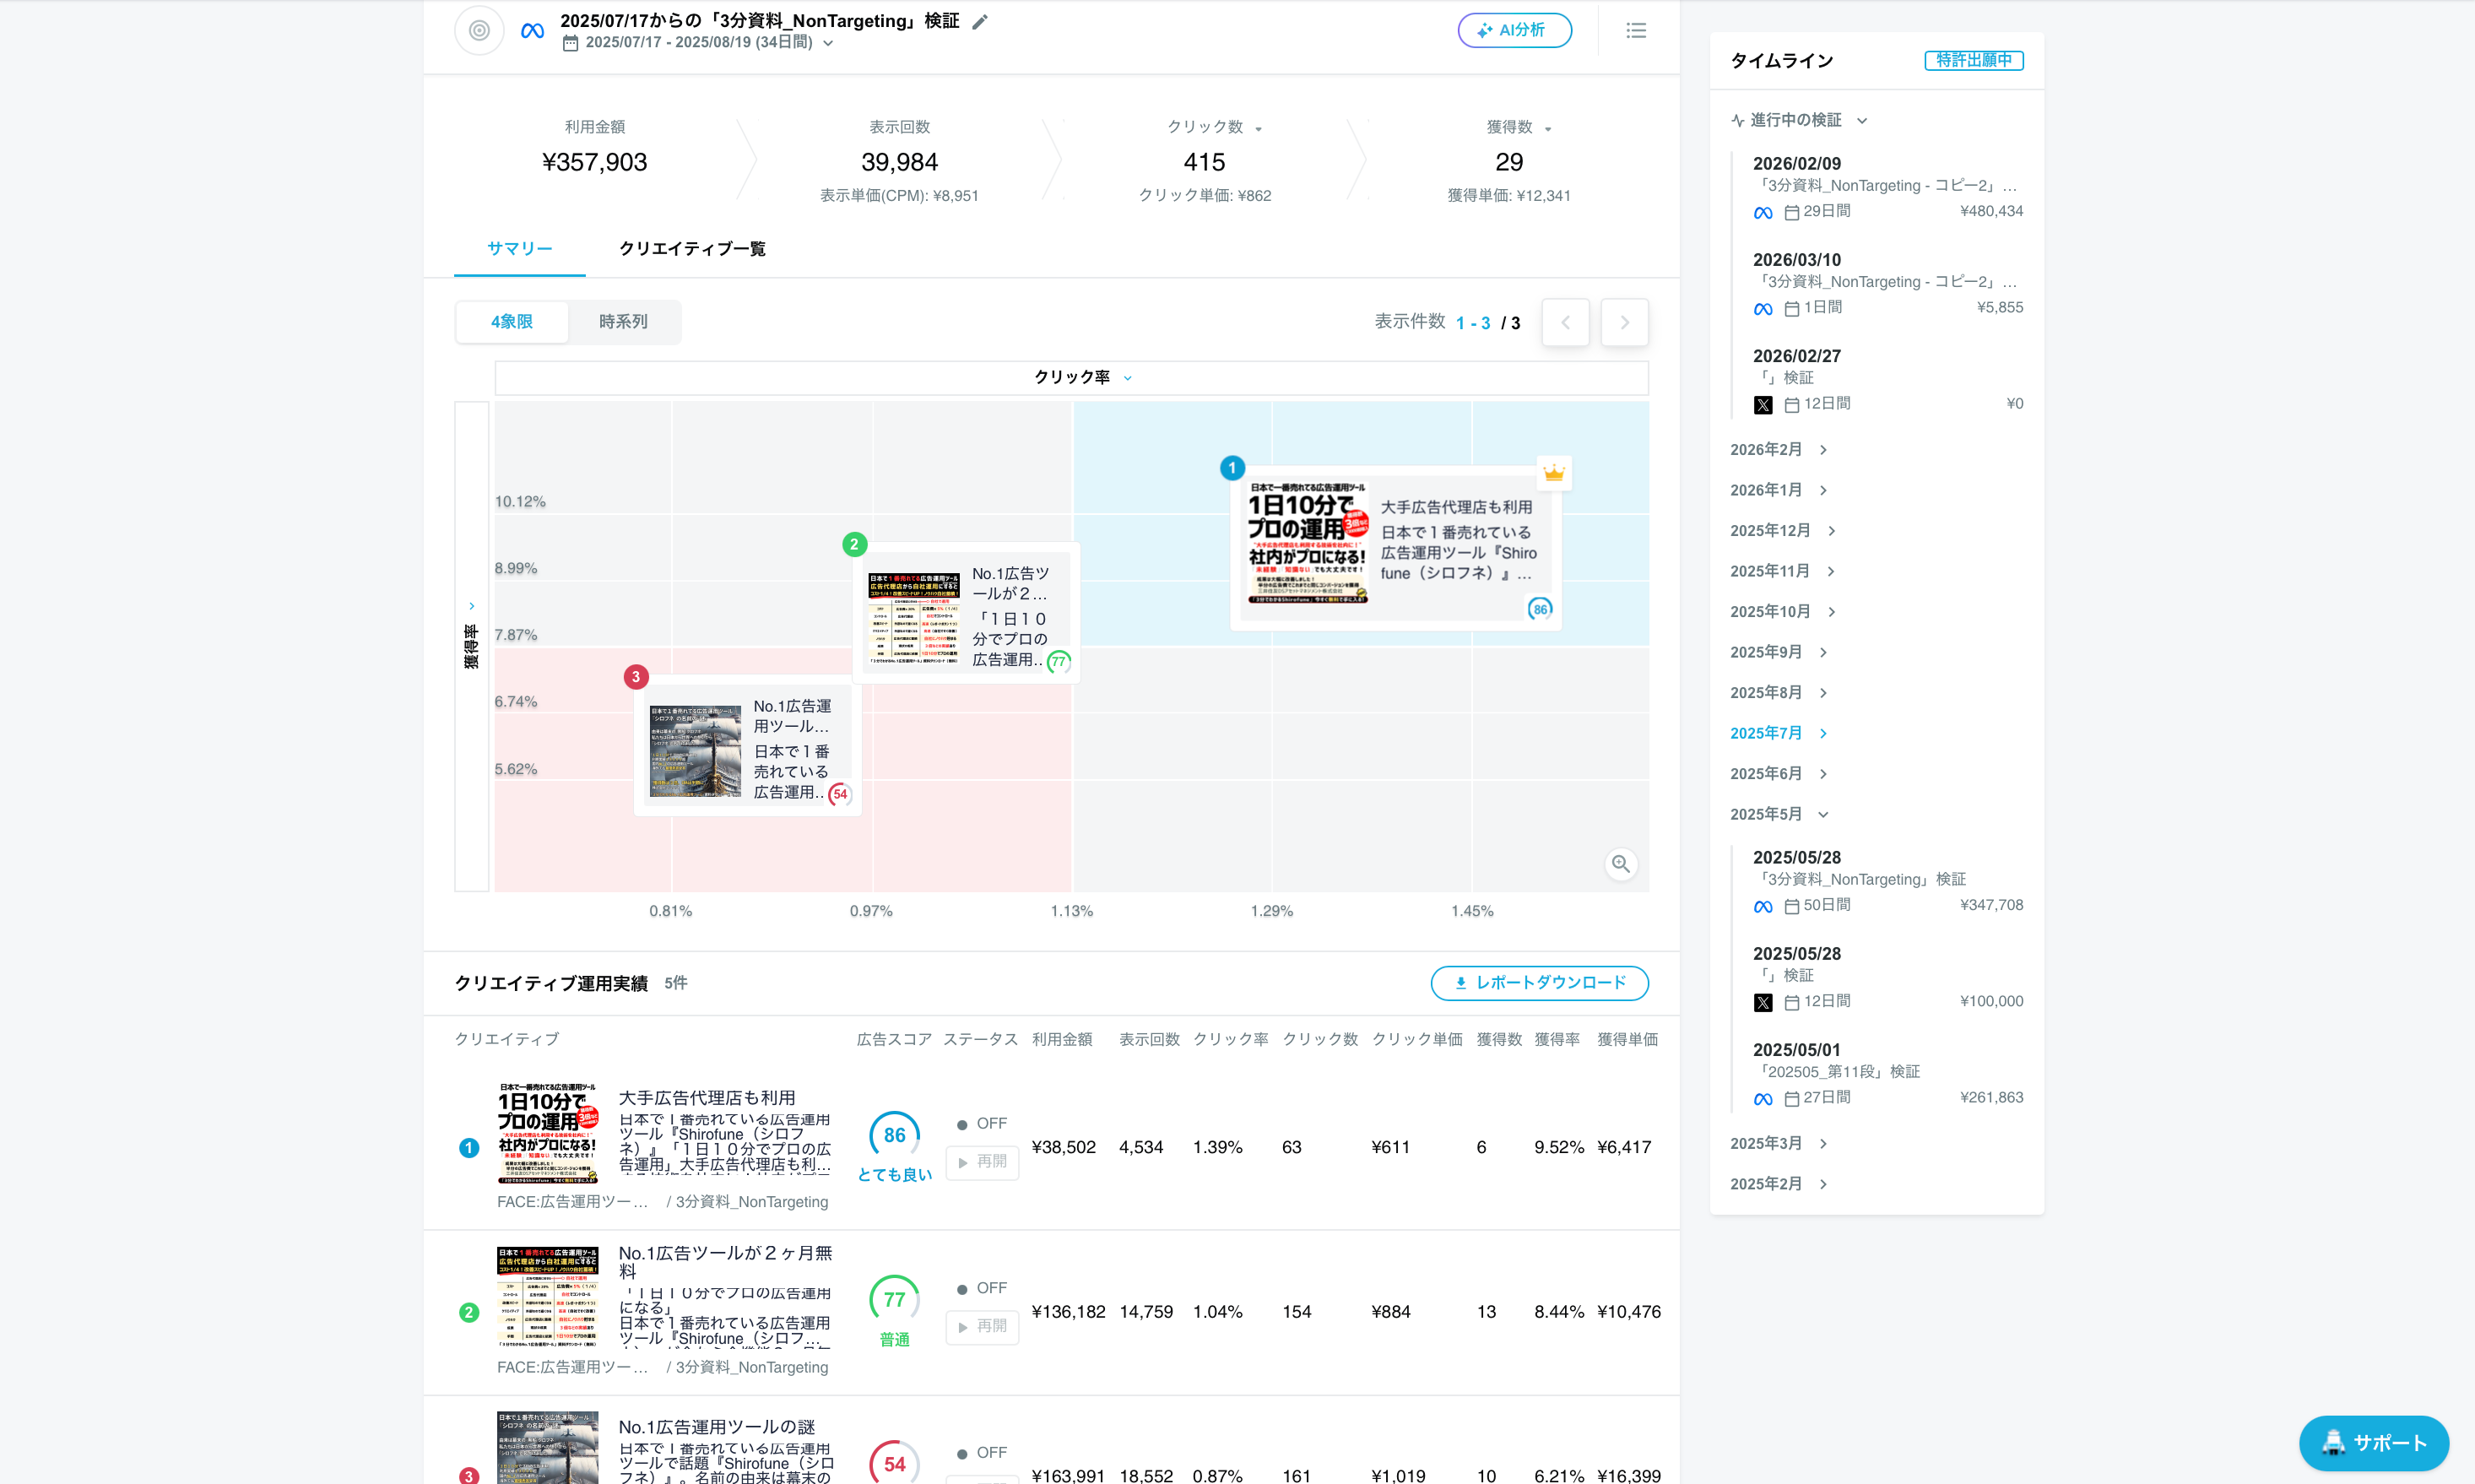Image resolution: width=2475 pixels, height=1484 pixels.
Task: Switch the chart view to 時系列
Action: 623,322
